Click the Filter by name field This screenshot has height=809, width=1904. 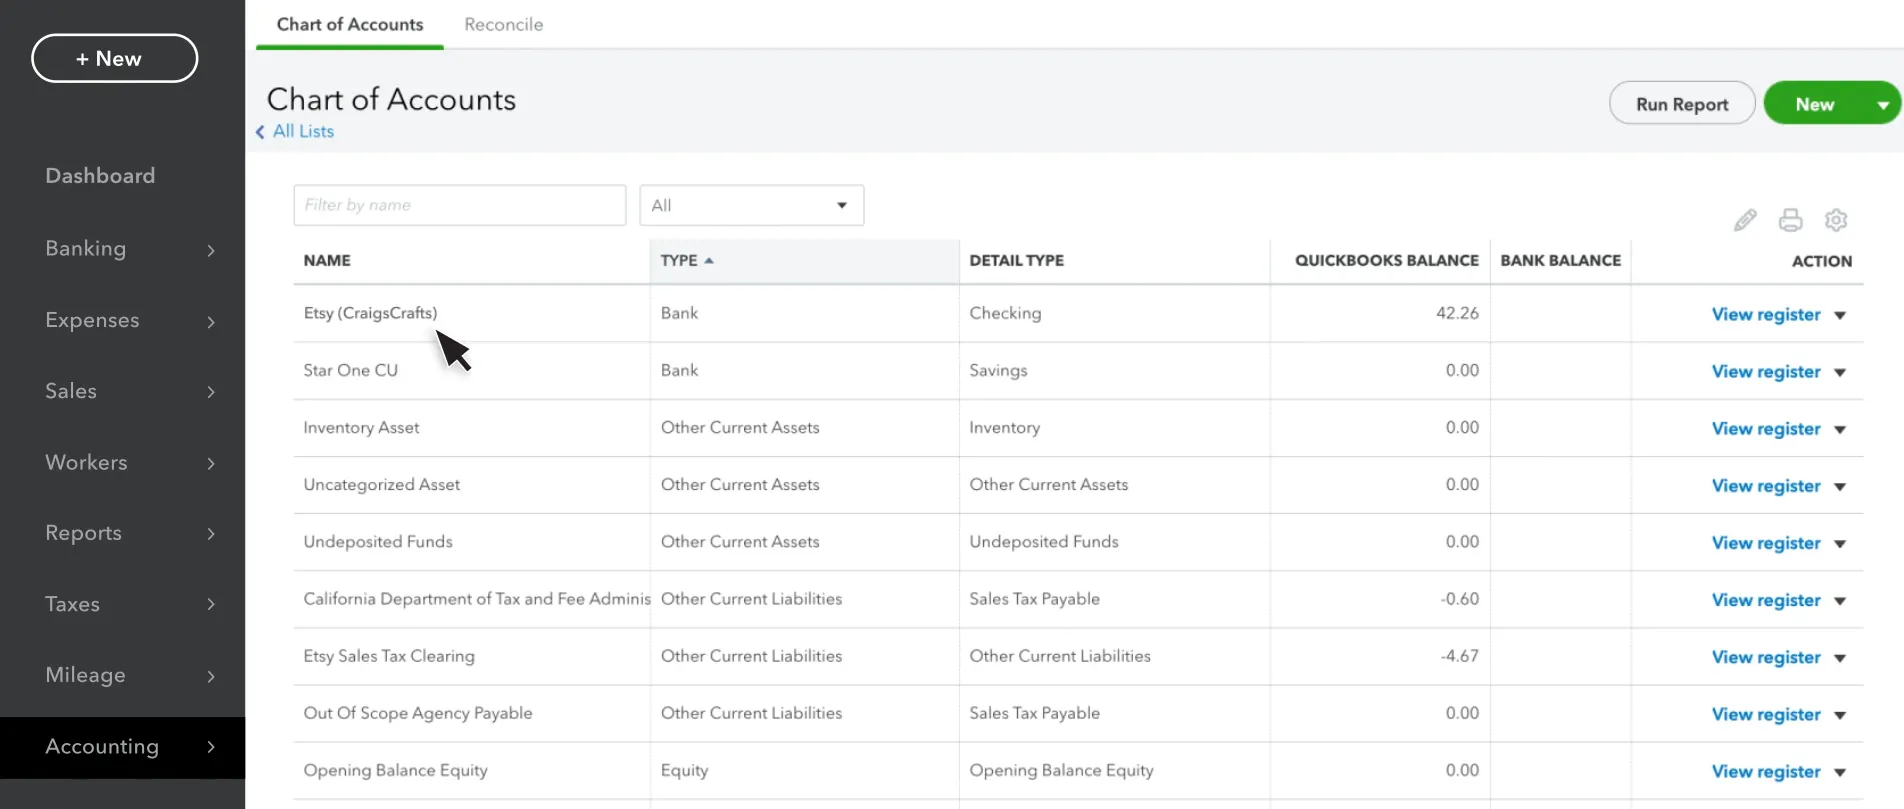pyautogui.click(x=460, y=205)
